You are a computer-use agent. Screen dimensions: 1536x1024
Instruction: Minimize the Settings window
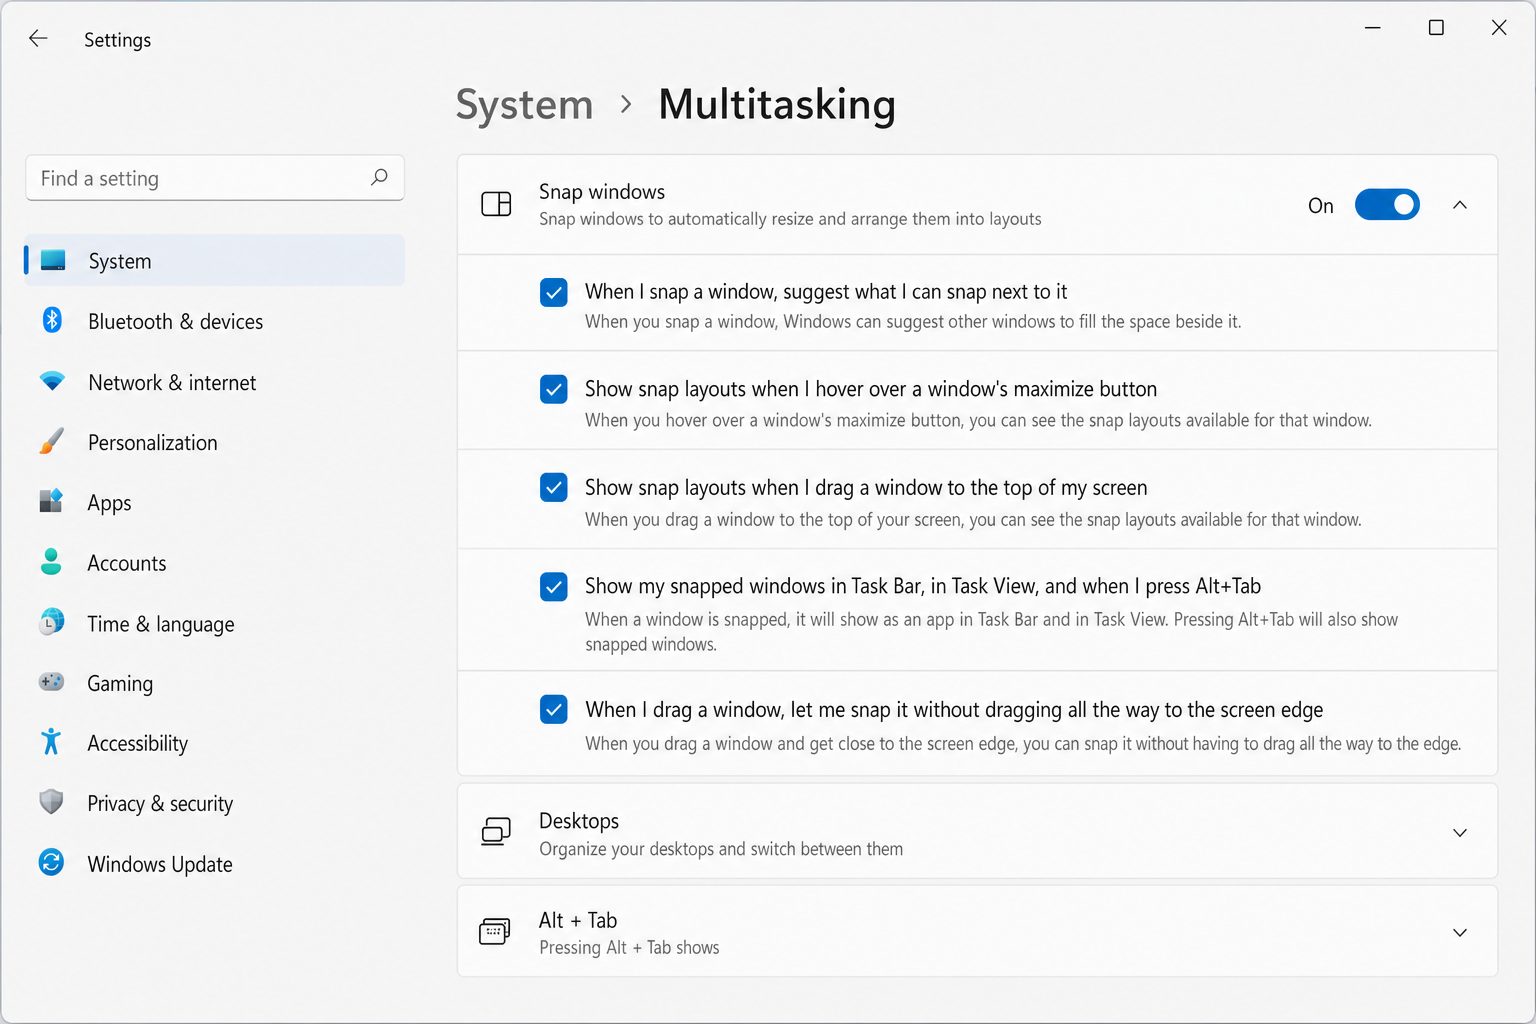pyautogui.click(x=1373, y=28)
